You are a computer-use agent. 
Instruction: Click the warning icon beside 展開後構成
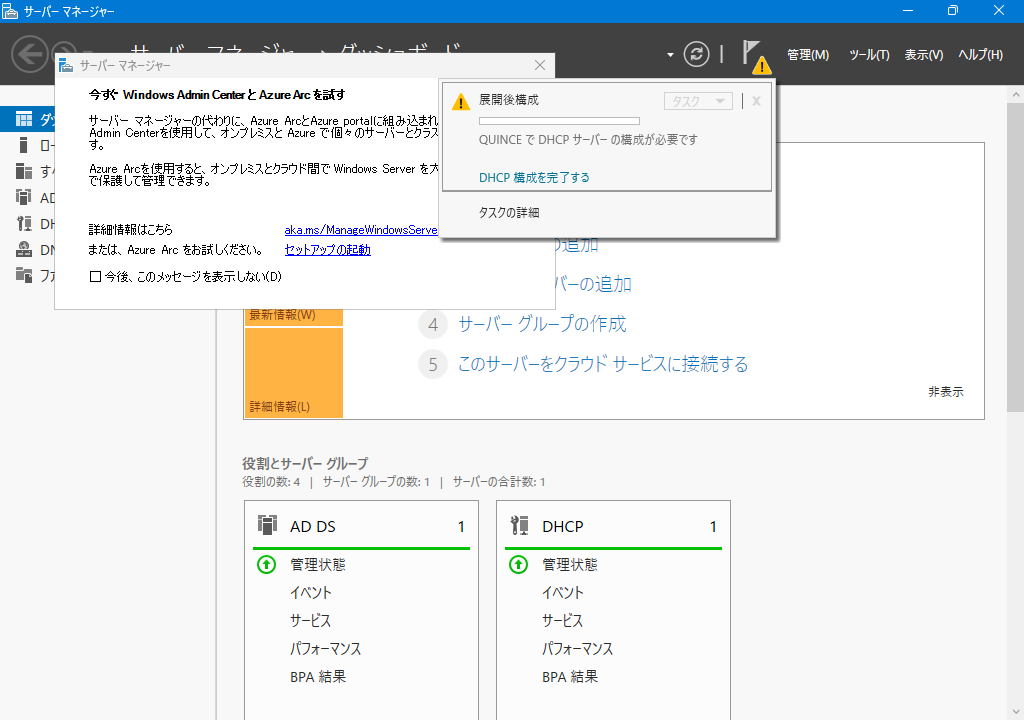pos(460,102)
